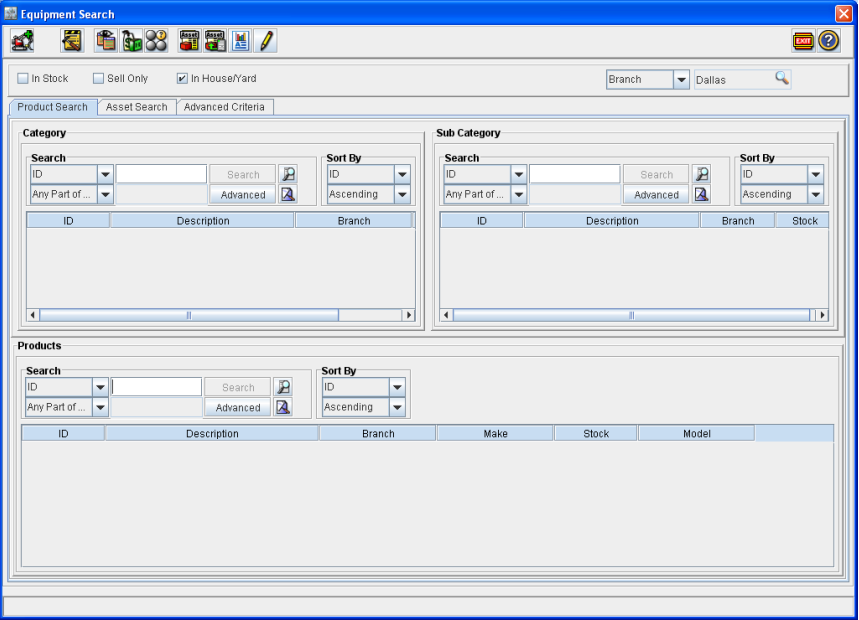Click the add equipment excavator icon
This screenshot has width=859, height=620.
coord(22,41)
